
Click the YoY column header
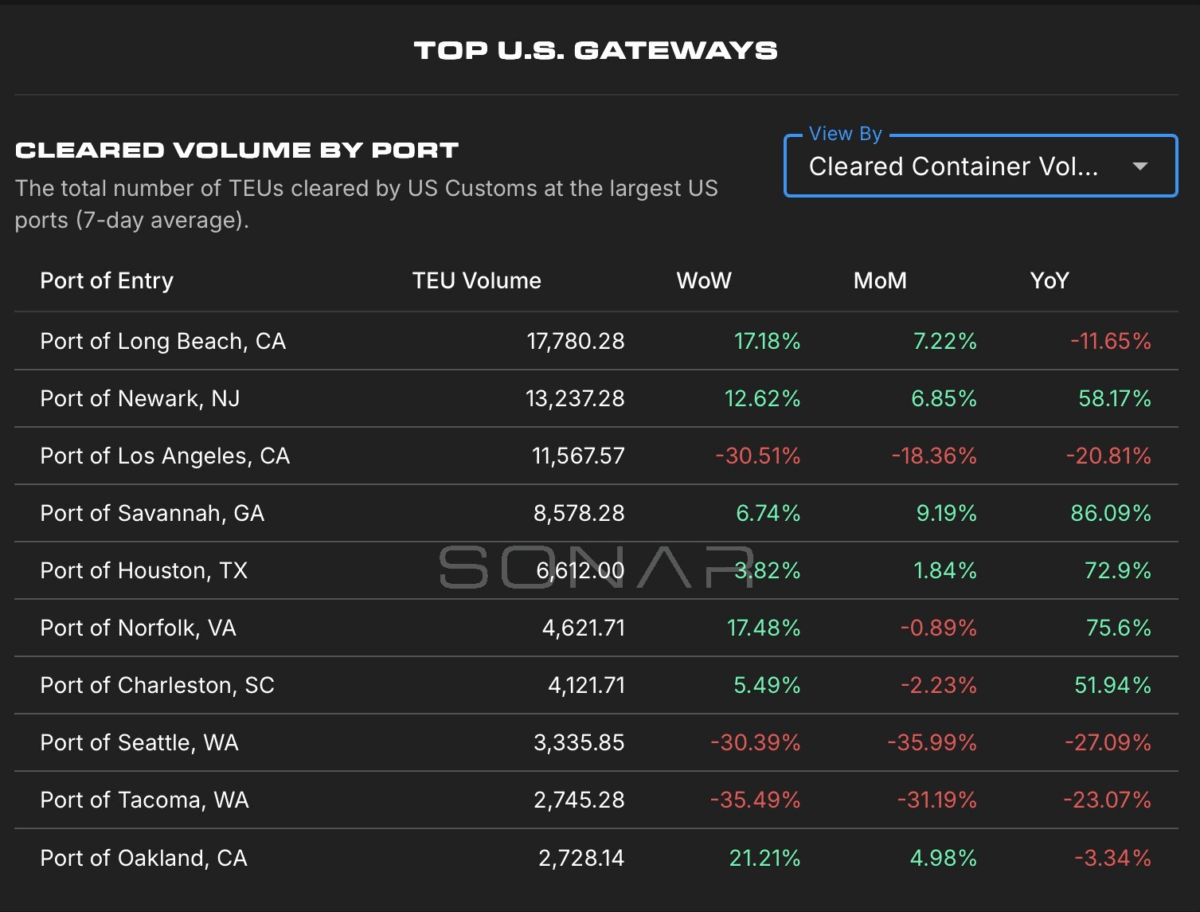(x=1050, y=281)
